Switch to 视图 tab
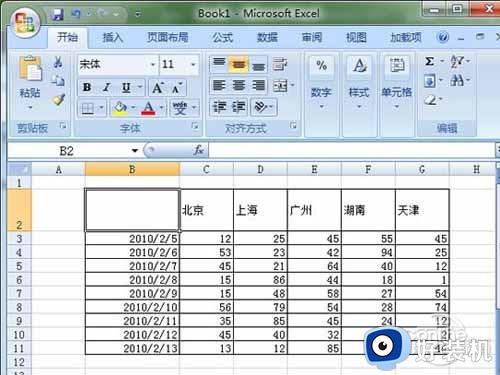The image size is (500, 375). point(356,37)
